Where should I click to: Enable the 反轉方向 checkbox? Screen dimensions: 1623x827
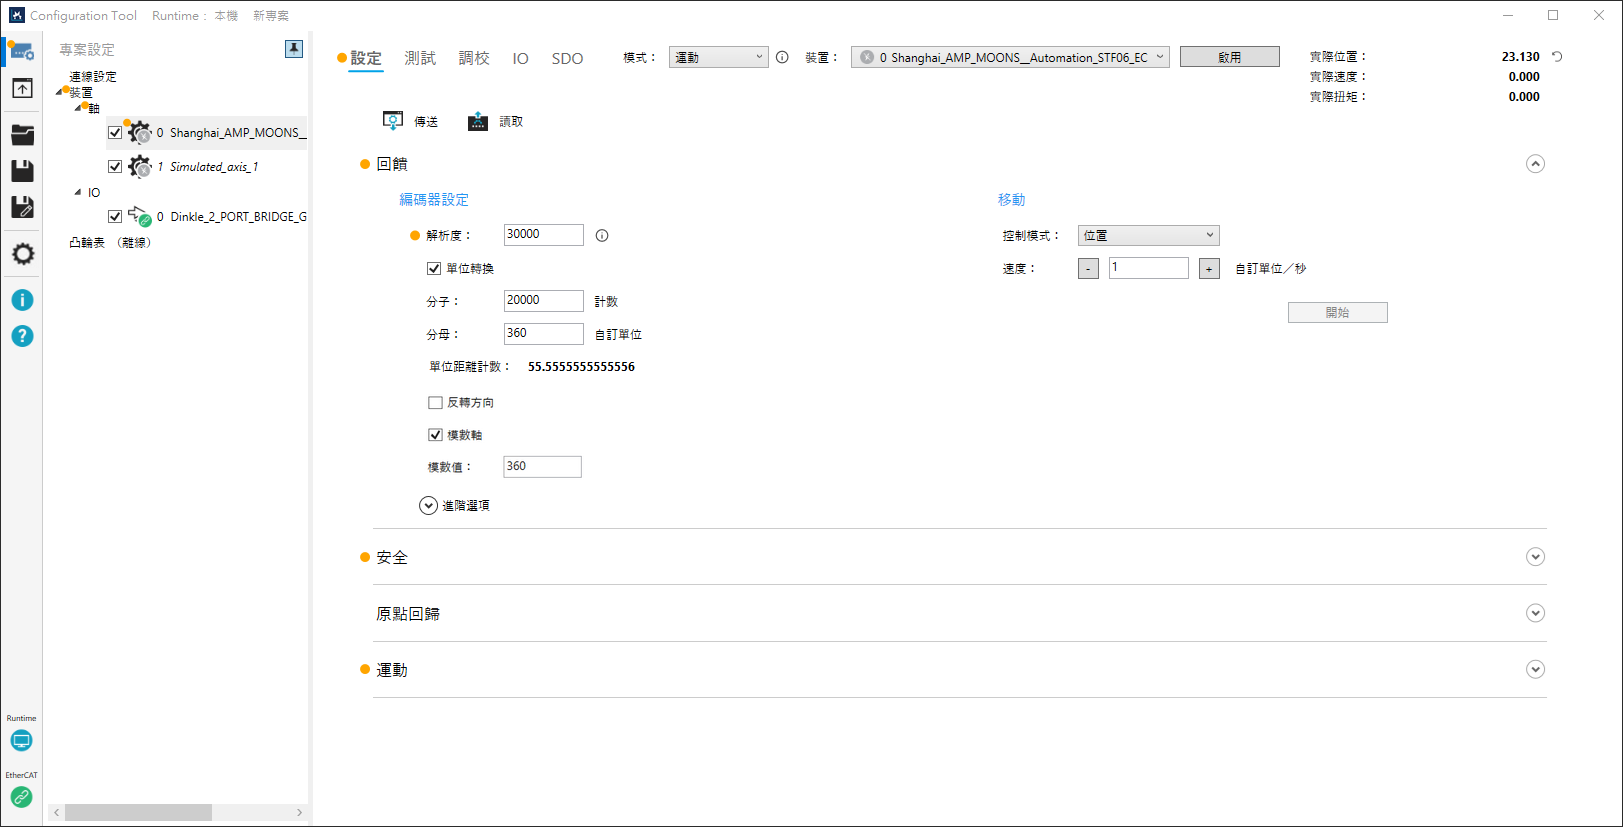click(x=435, y=403)
